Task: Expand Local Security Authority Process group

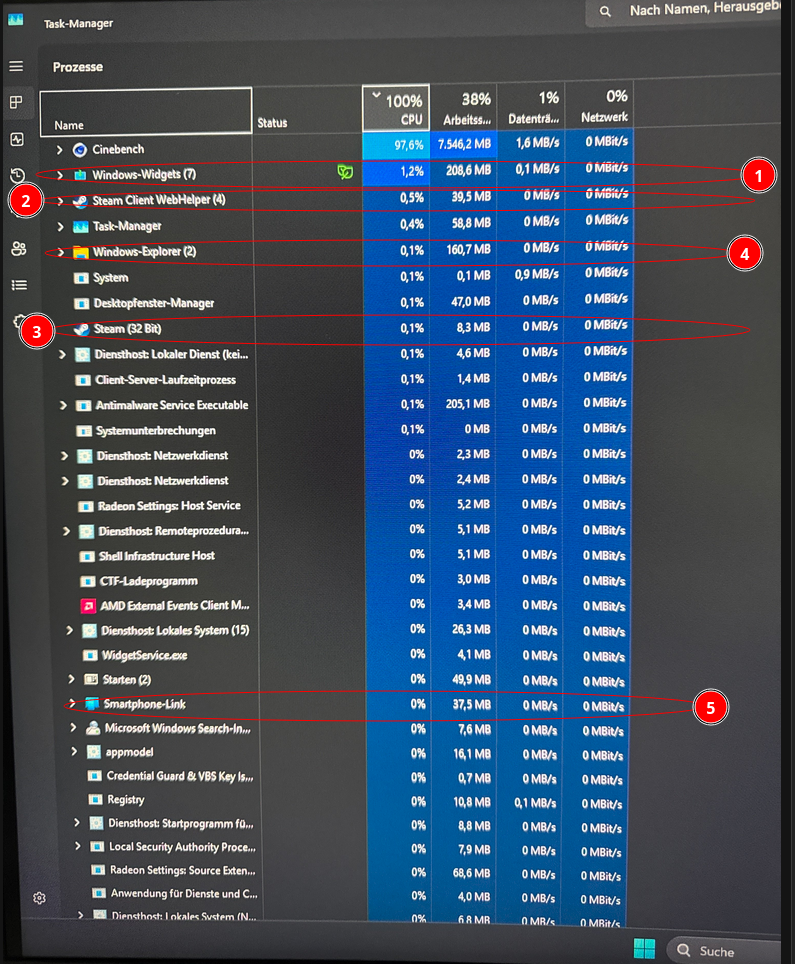Action: [77, 847]
